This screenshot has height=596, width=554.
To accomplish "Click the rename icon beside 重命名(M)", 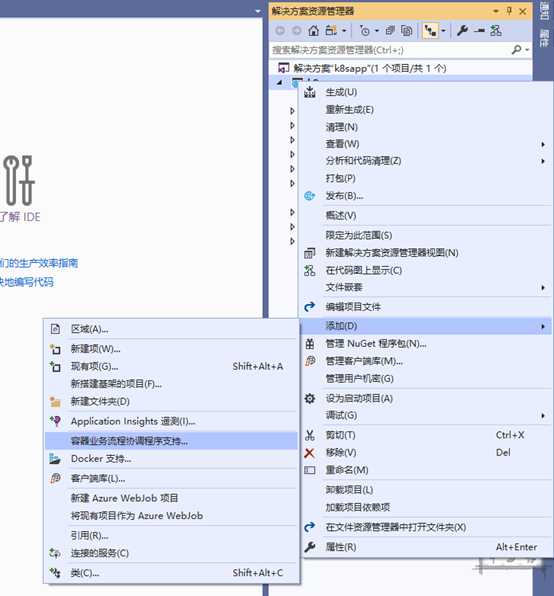I will tap(310, 470).
